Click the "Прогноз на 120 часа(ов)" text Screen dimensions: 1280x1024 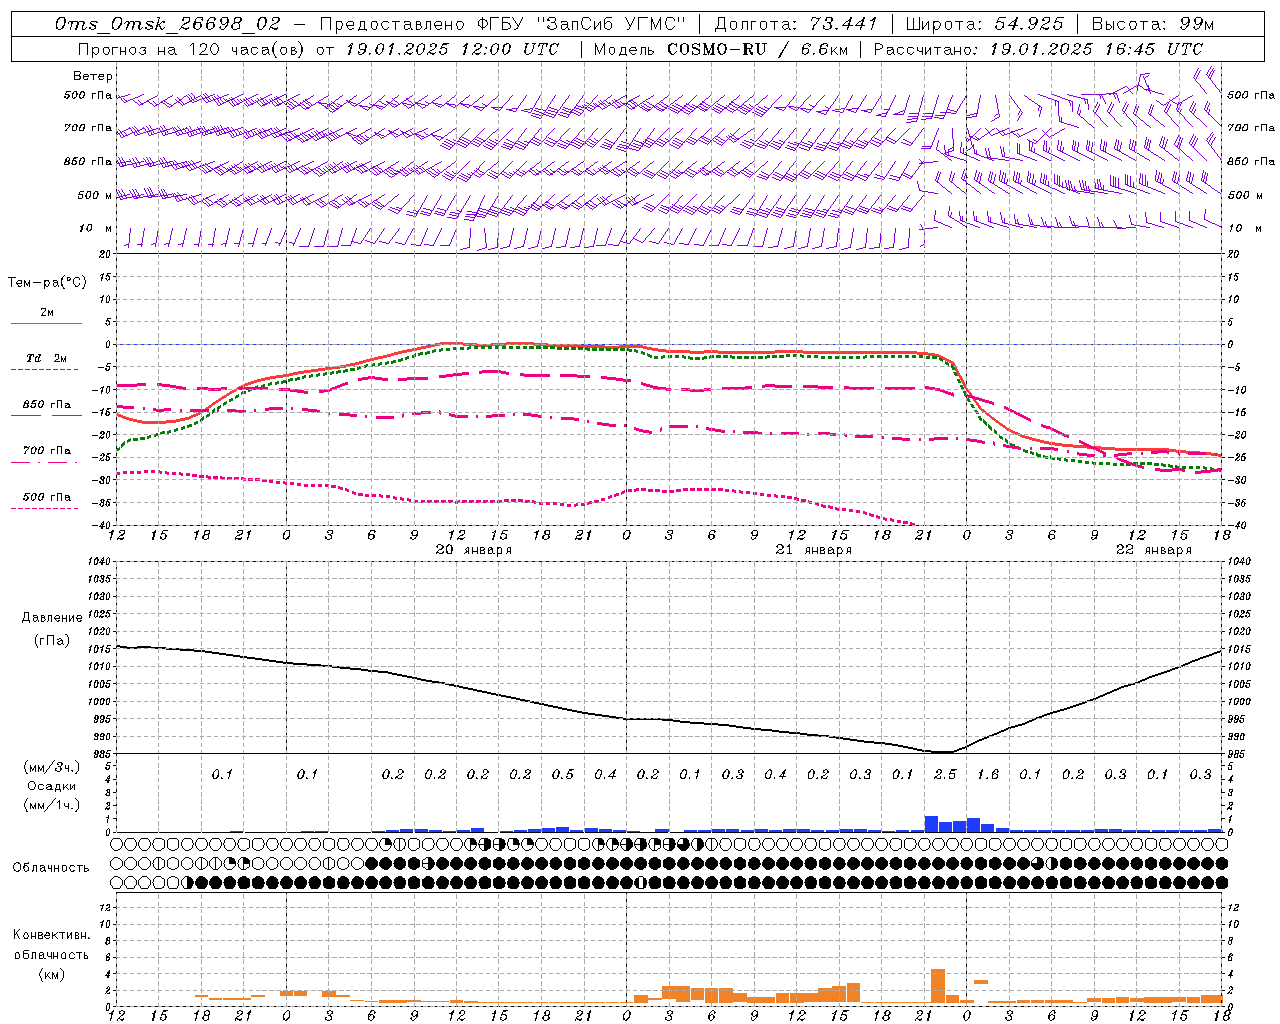[193, 49]
